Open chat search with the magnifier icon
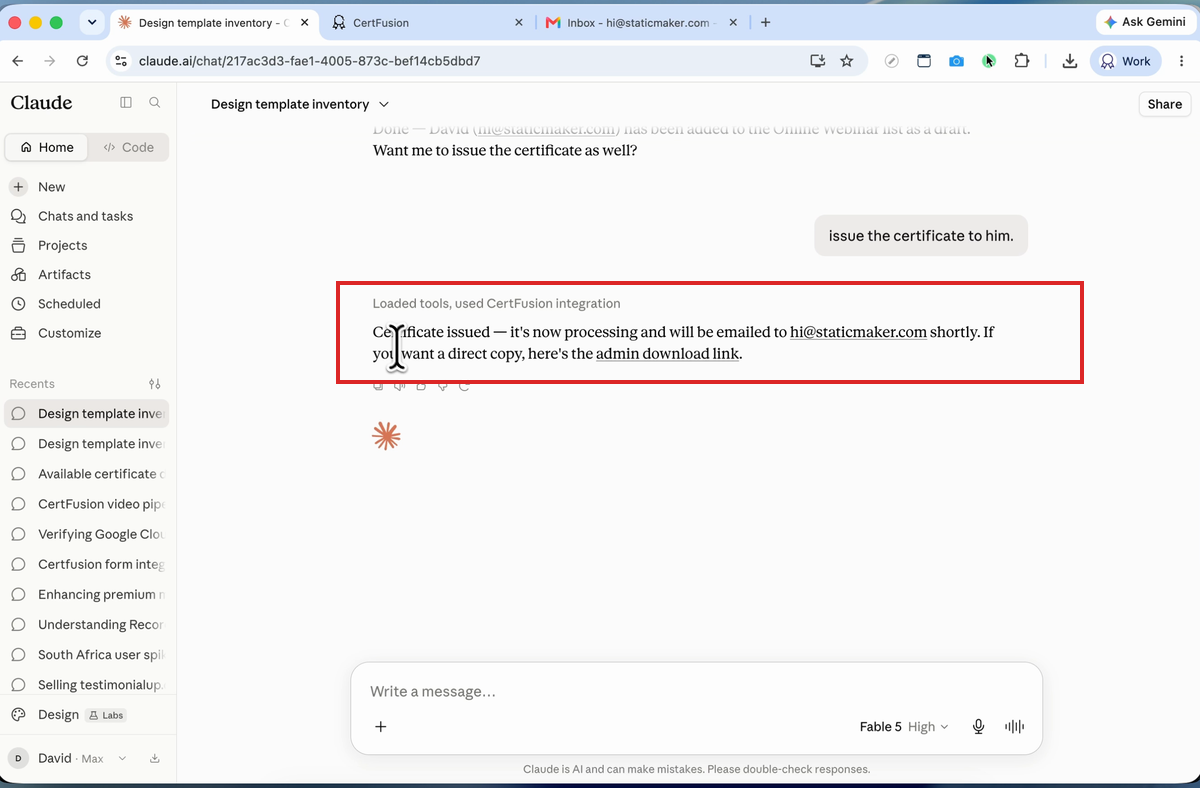1200x788 pixels. pyautogui.click(x=155, y=102)
